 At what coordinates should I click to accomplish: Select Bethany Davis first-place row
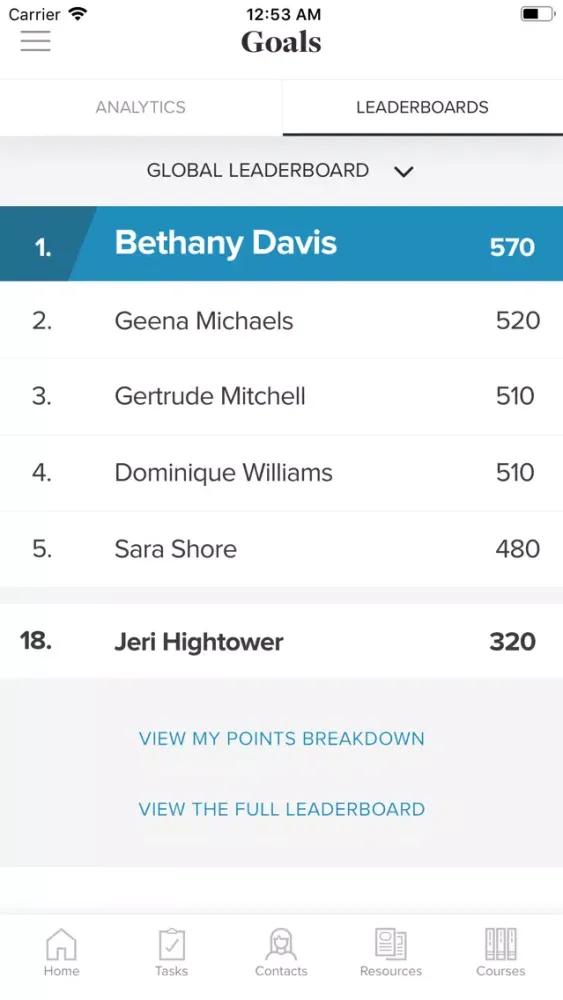pyautogui.click(x=281, y=244)
